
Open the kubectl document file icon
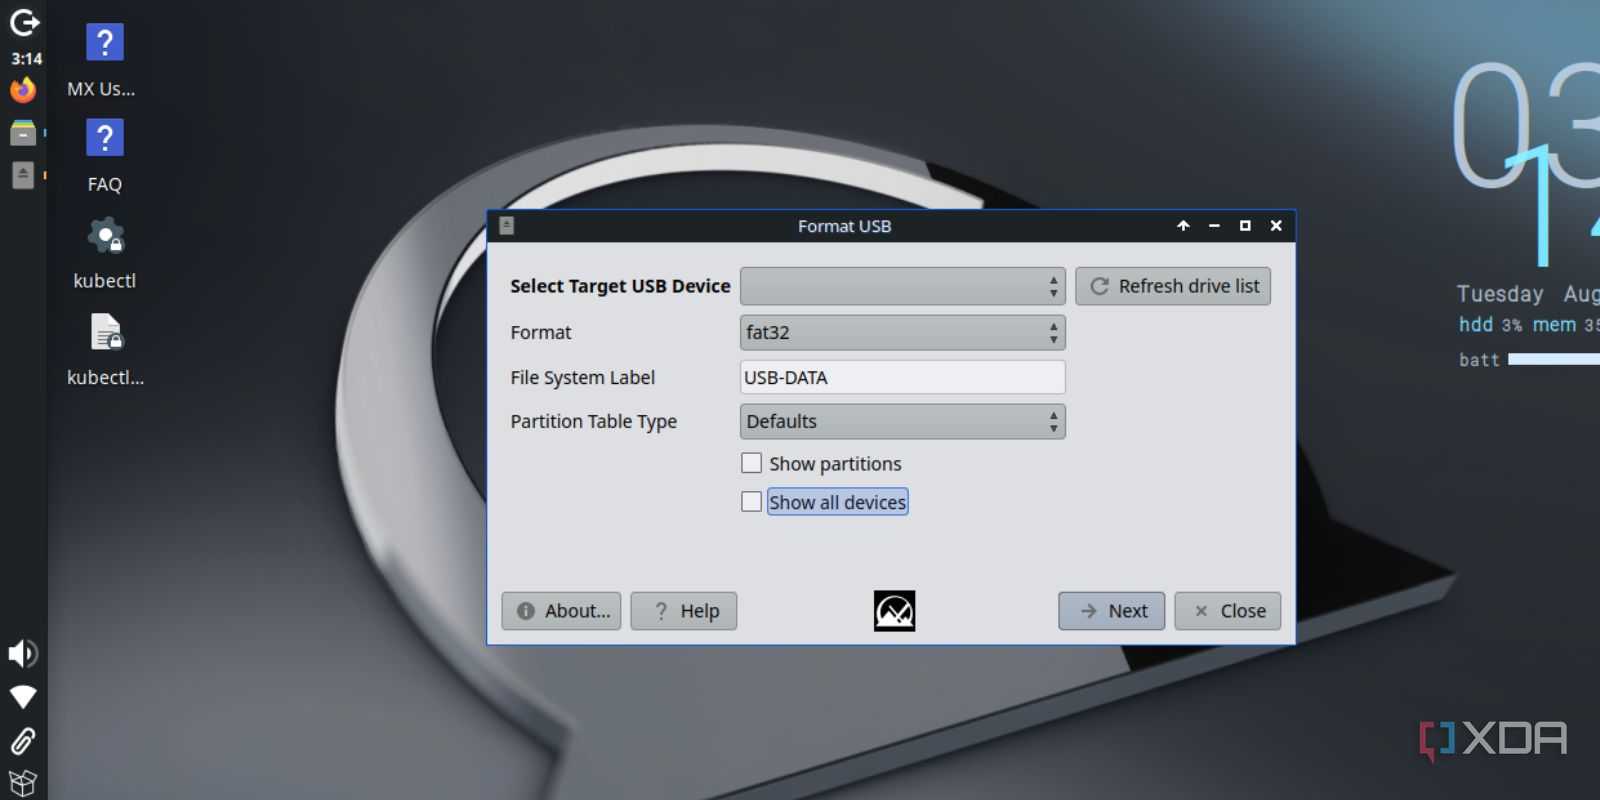click(105, 331)
